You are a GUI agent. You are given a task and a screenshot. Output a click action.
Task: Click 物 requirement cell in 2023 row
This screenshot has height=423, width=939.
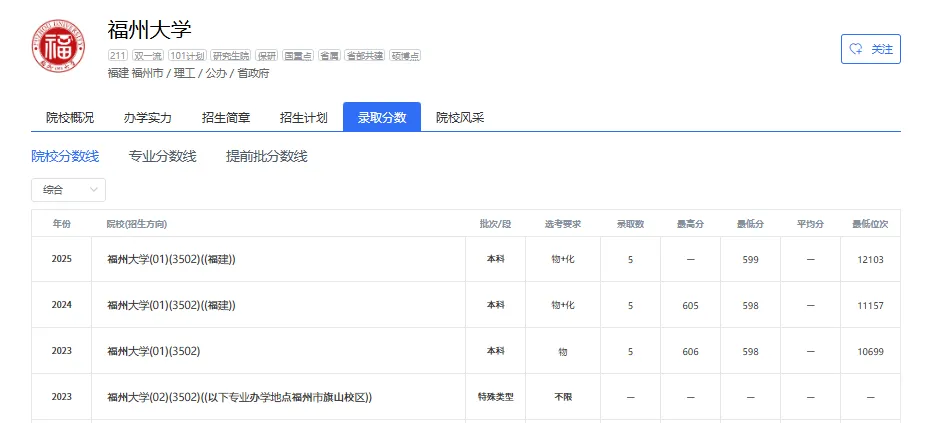pyautogui.click(x=562, y=351)
